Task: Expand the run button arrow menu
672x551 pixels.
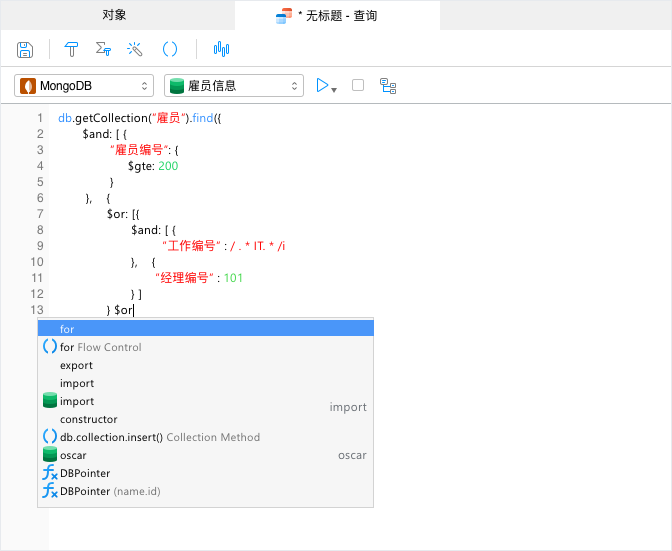Action: coord(334,89)
